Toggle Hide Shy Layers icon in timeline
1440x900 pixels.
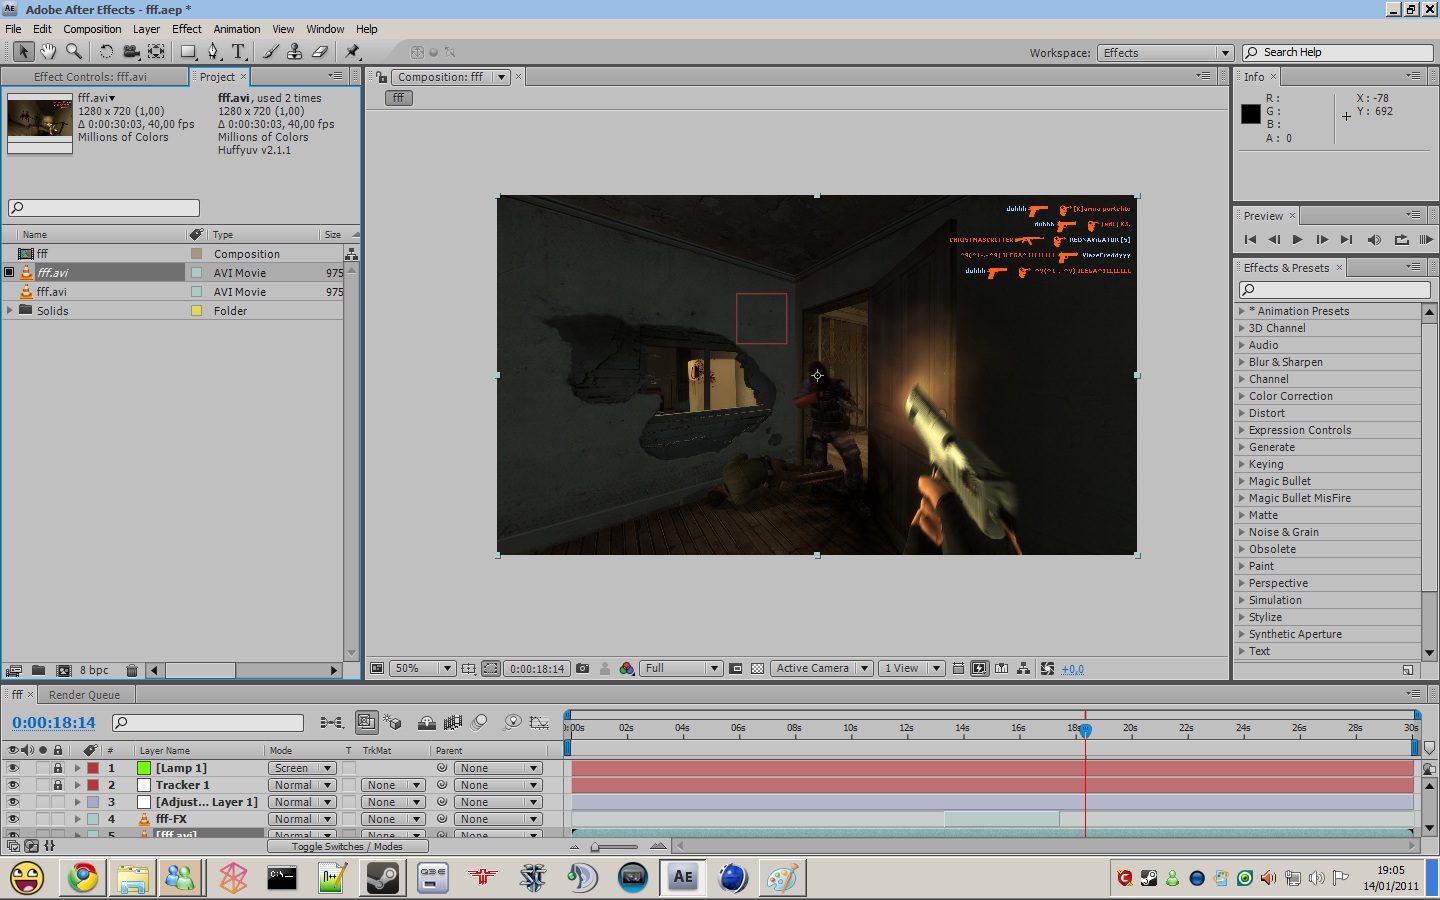pos(426,722)
